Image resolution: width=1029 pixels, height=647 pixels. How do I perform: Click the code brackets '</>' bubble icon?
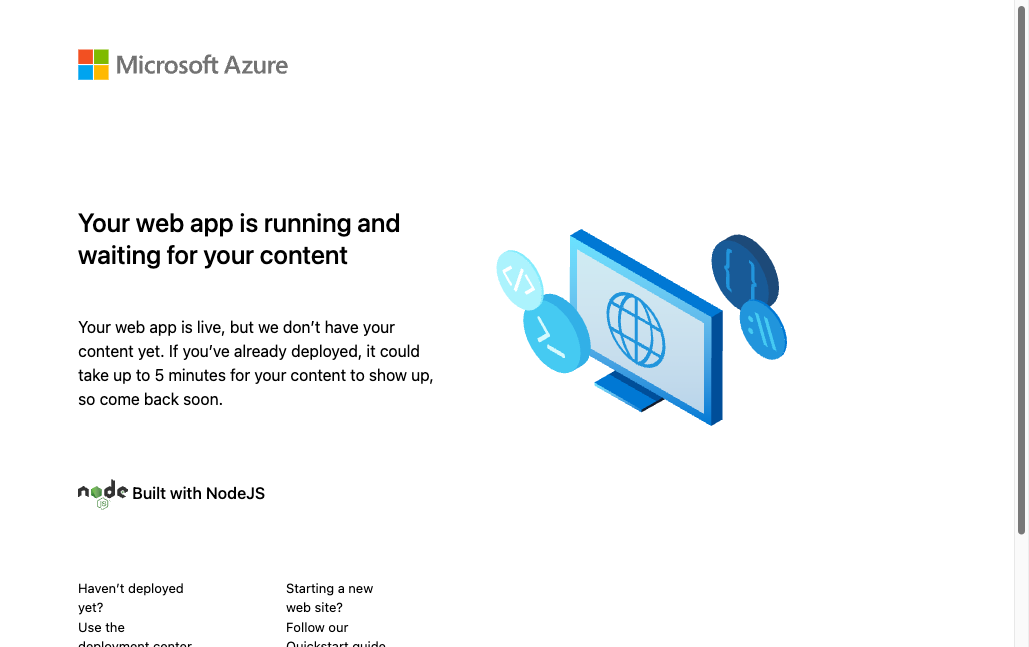pyautogui.click(x=520, y=280)
